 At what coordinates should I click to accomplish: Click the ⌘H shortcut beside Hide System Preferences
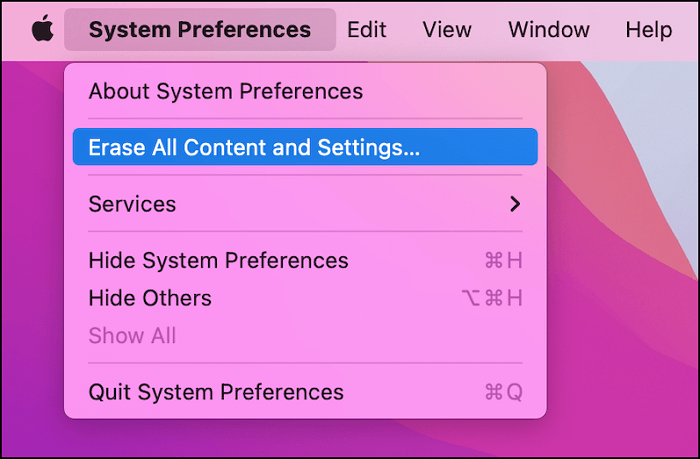point(503,261)
